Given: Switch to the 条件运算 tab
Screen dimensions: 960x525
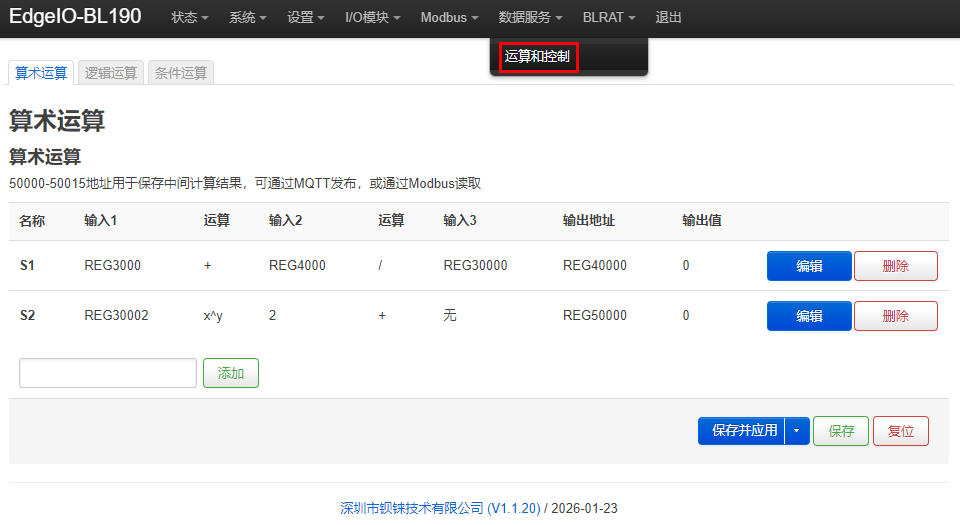Looking at the screenshot, I should 181,73.
